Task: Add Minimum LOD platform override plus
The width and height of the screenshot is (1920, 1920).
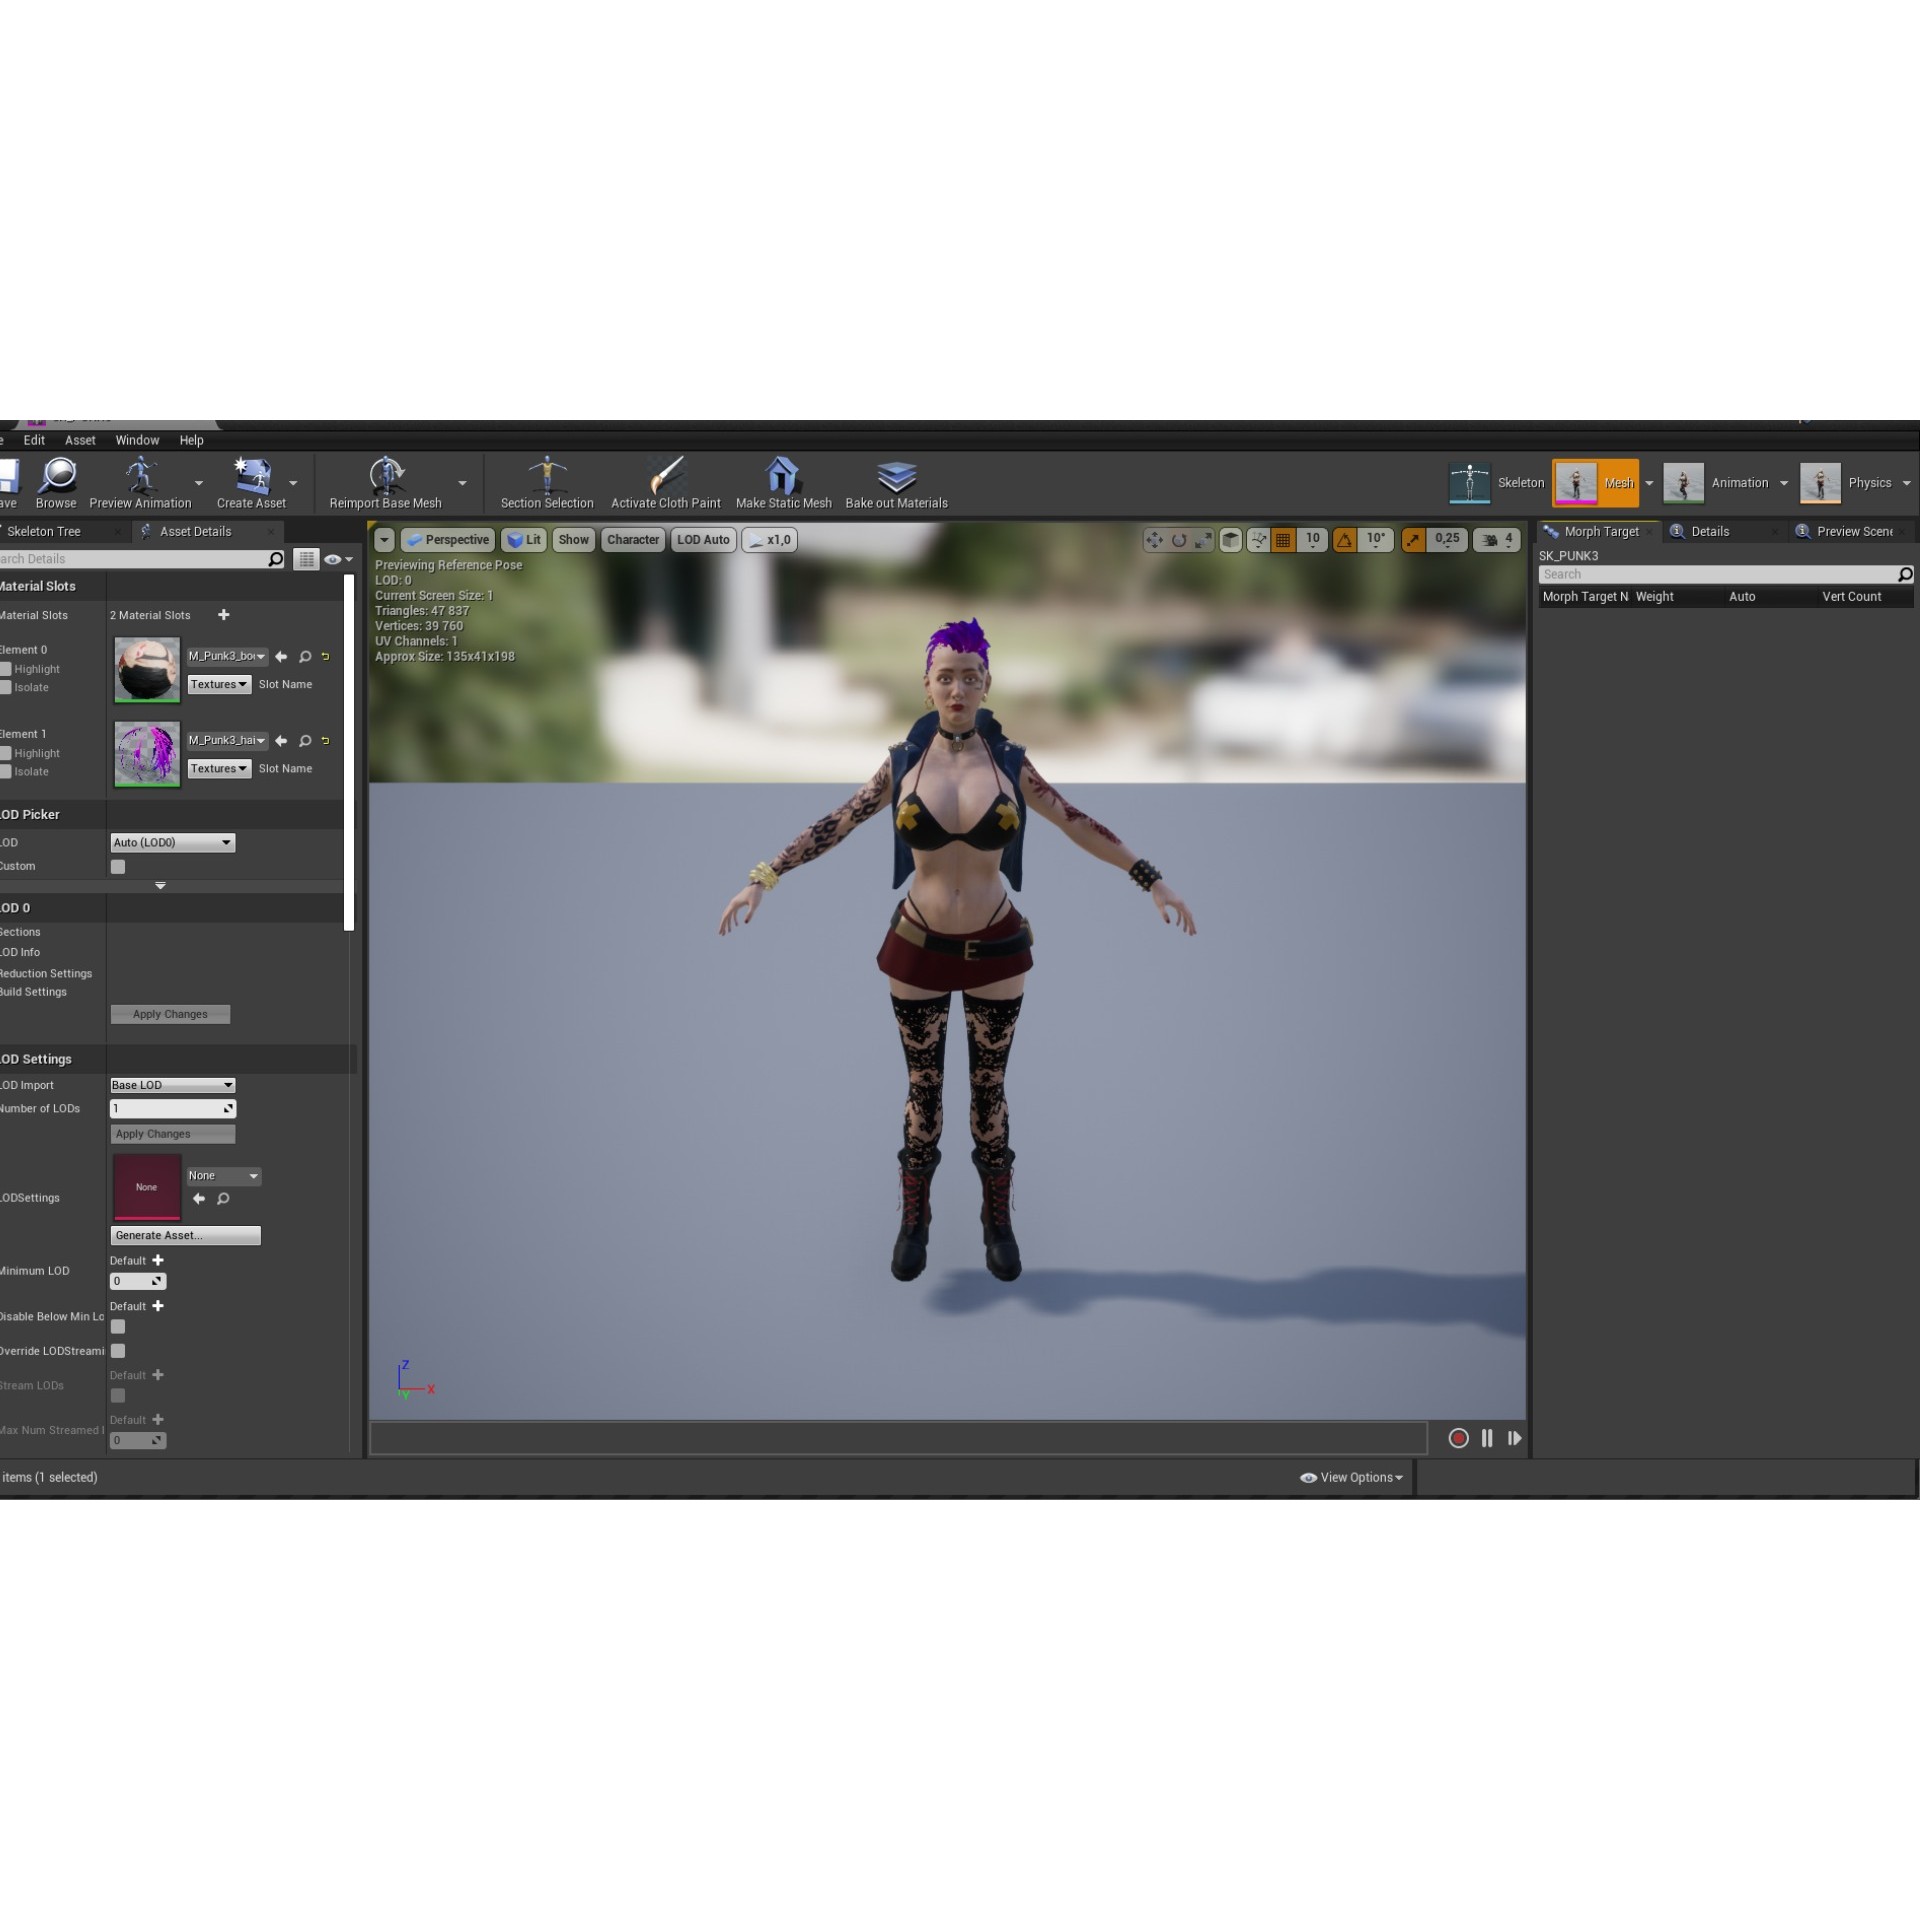Action: (158, 1260)
